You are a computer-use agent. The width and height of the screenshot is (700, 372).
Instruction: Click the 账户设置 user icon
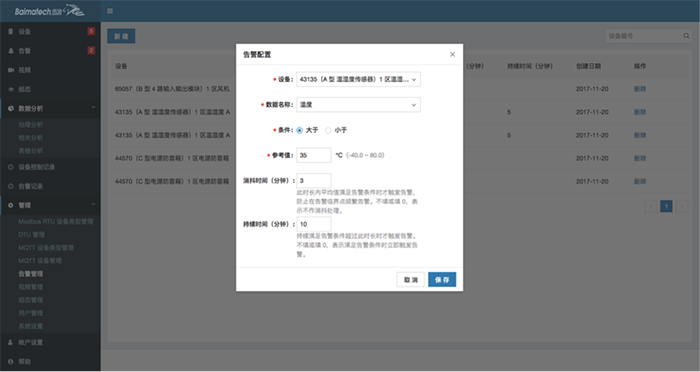tap(11, 343)
